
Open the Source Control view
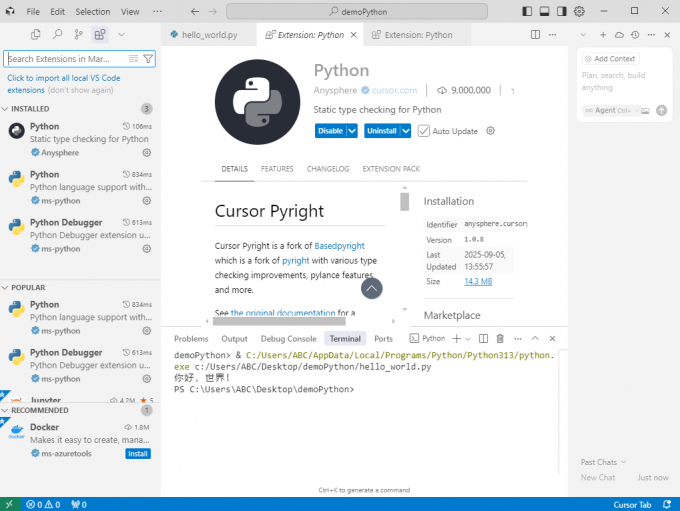78,34
